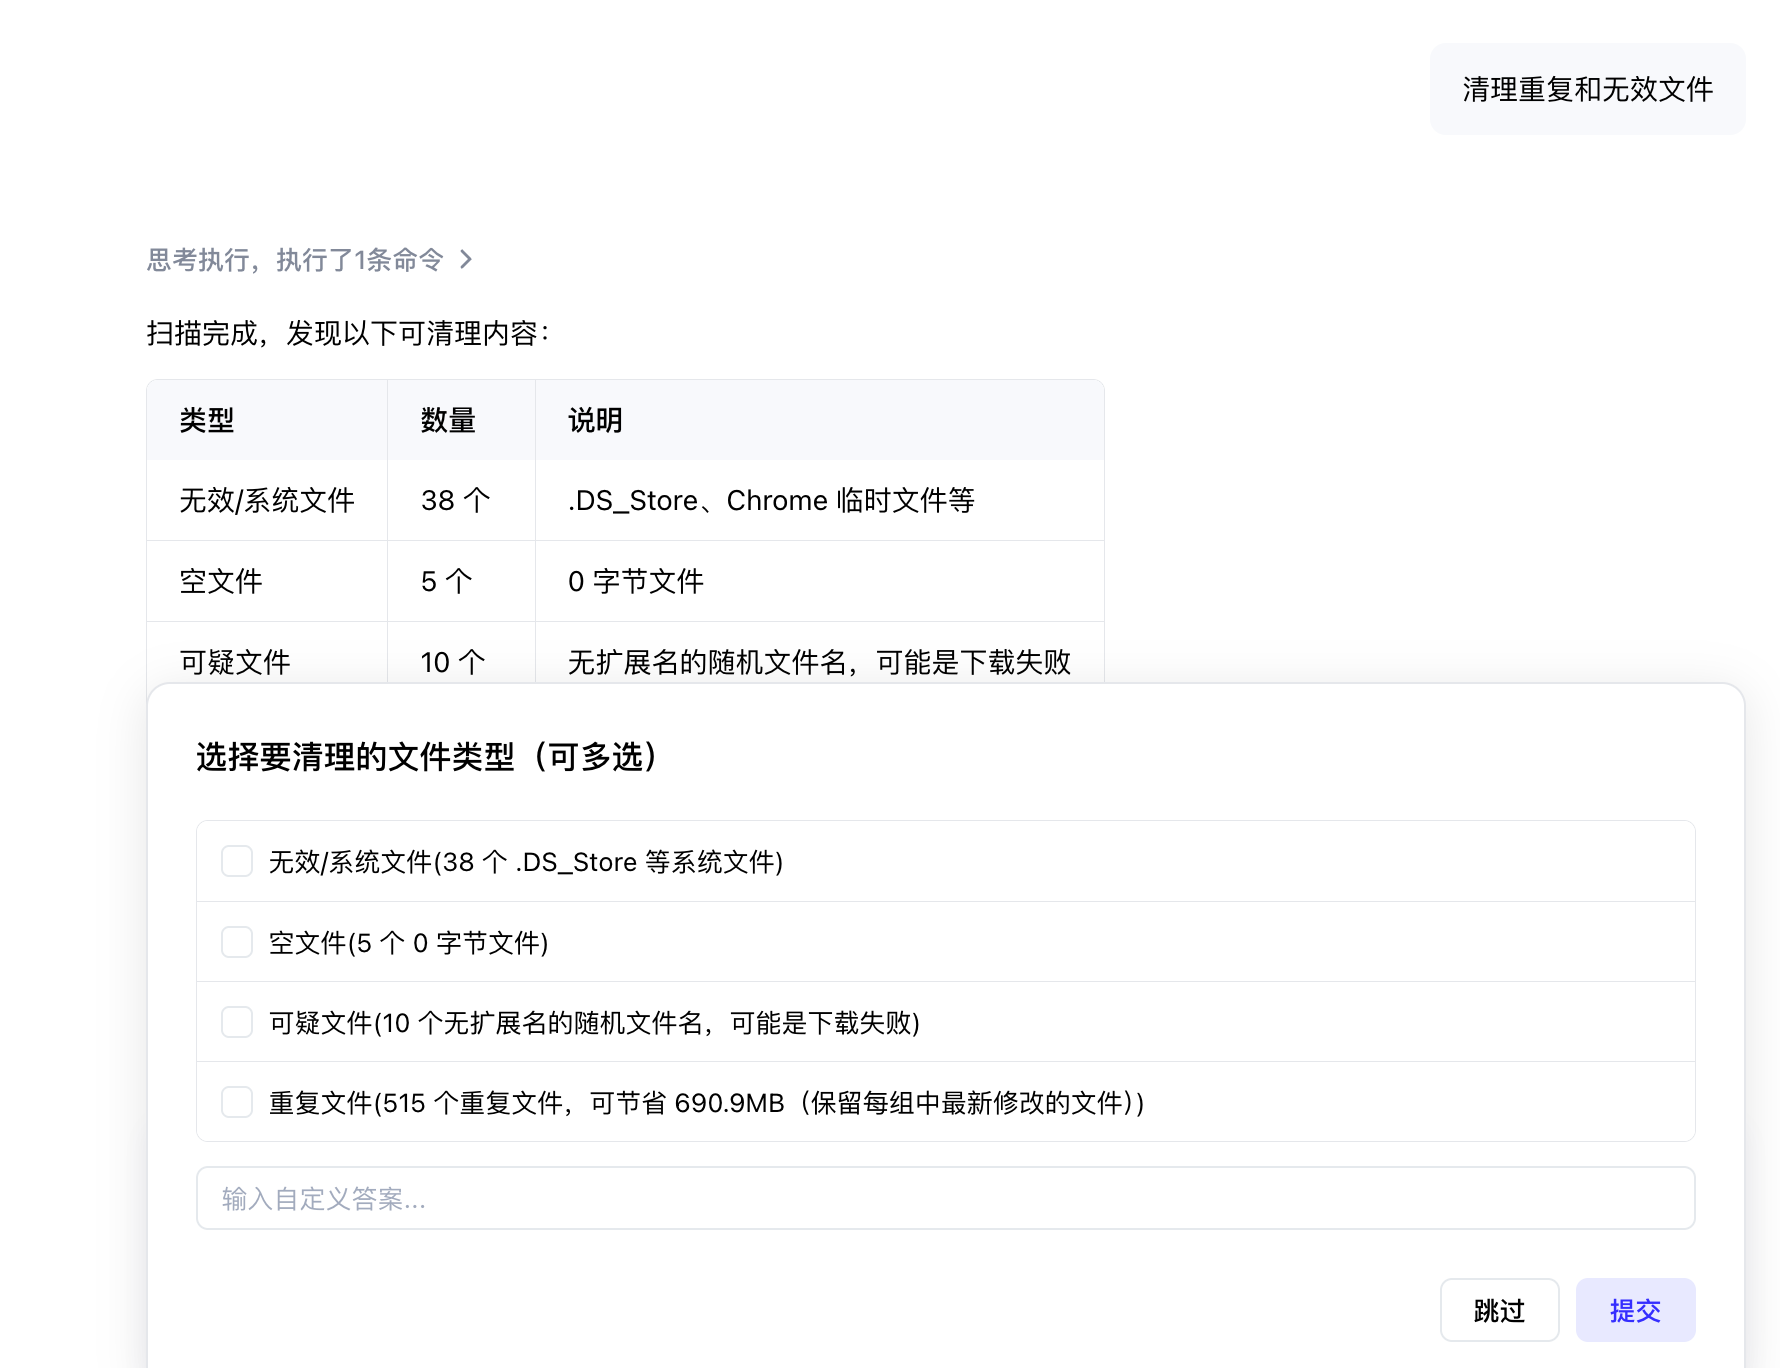
Task: Check the 无效/系统文件 checkbox
Action: 237,861
